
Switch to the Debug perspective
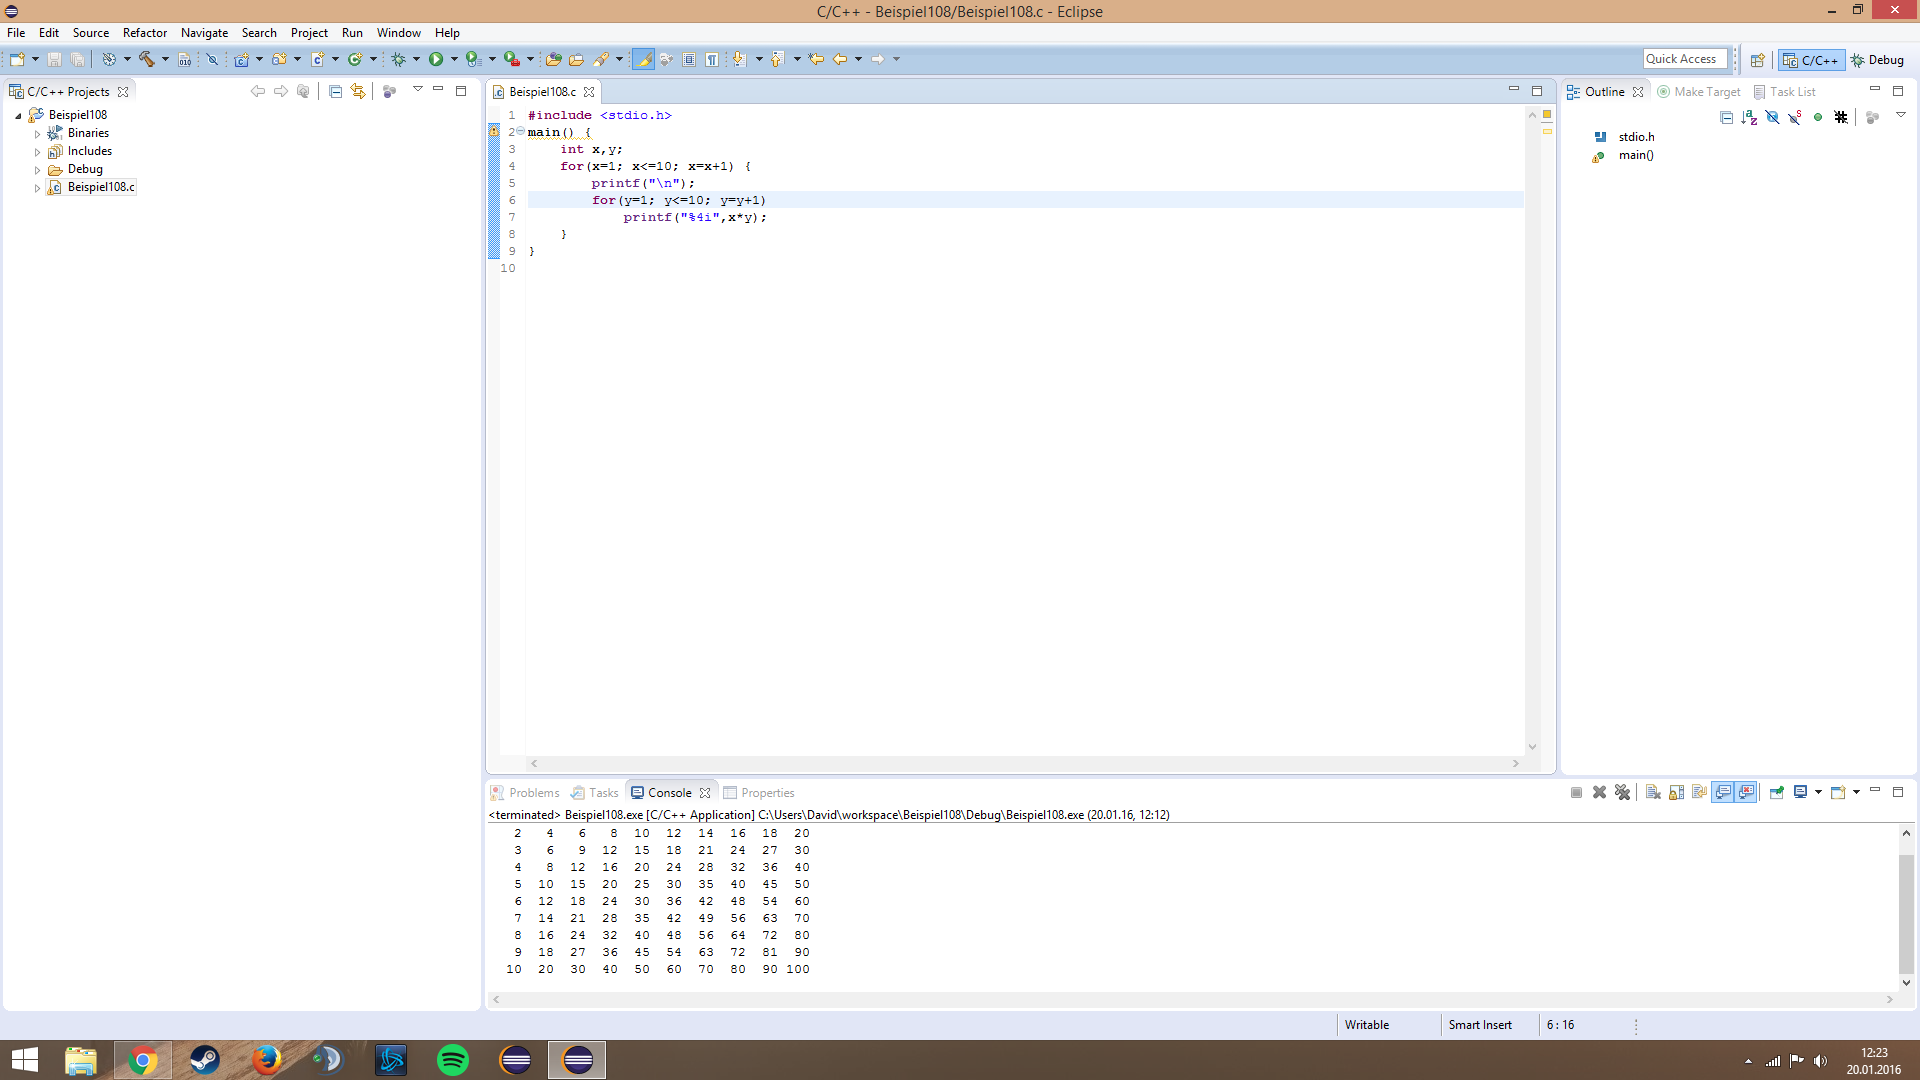coord(1877,59)
